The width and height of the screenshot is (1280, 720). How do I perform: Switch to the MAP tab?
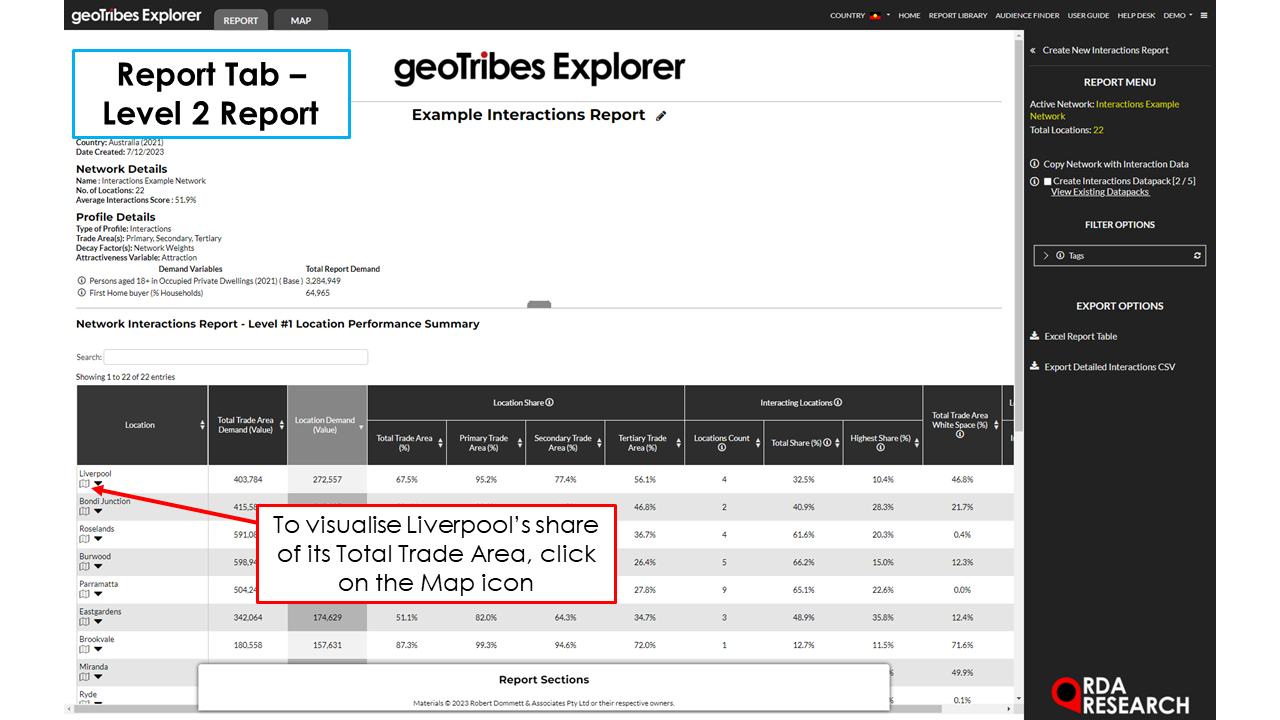pos(301,20)
